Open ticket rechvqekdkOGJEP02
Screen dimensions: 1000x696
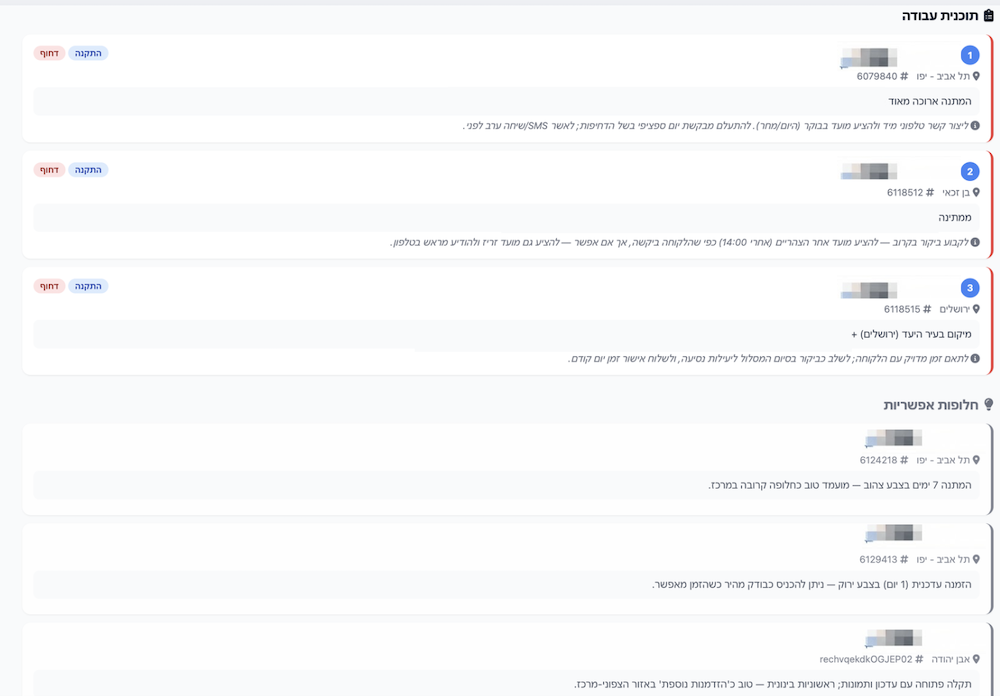(x=865, y=660)
